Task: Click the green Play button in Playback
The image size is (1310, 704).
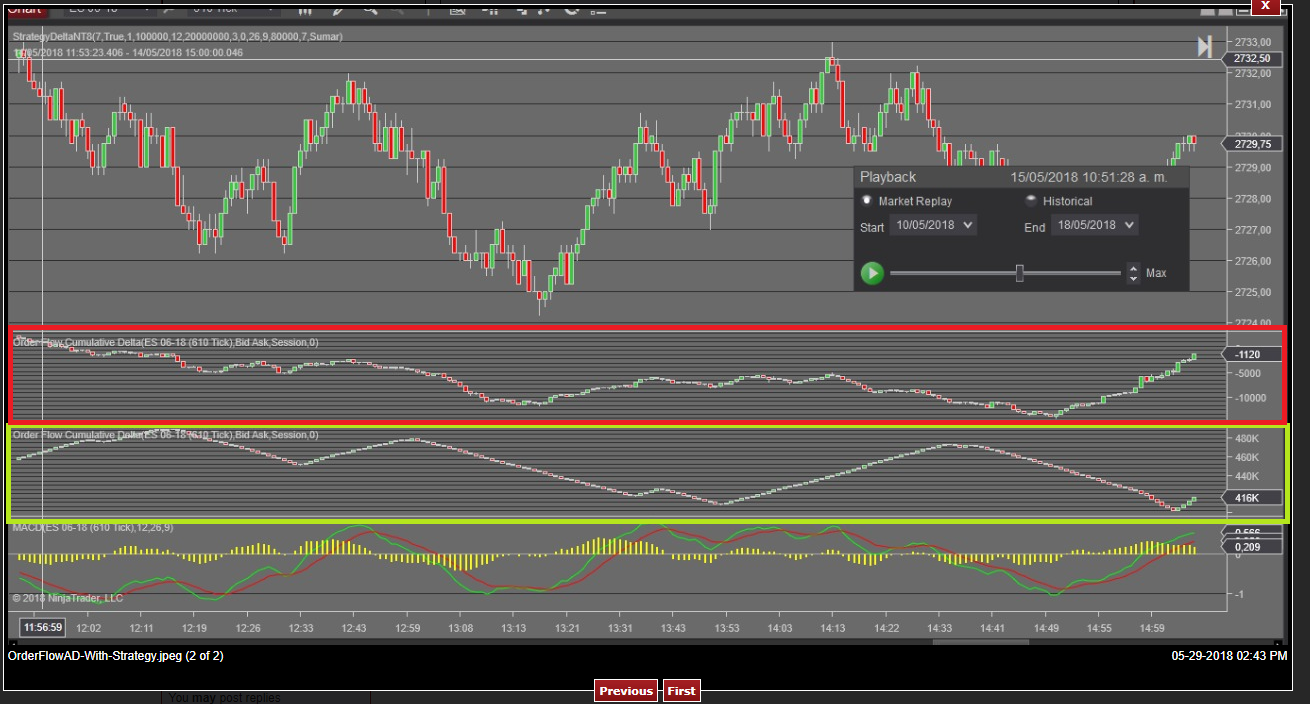Action: [x=872, y=273]
